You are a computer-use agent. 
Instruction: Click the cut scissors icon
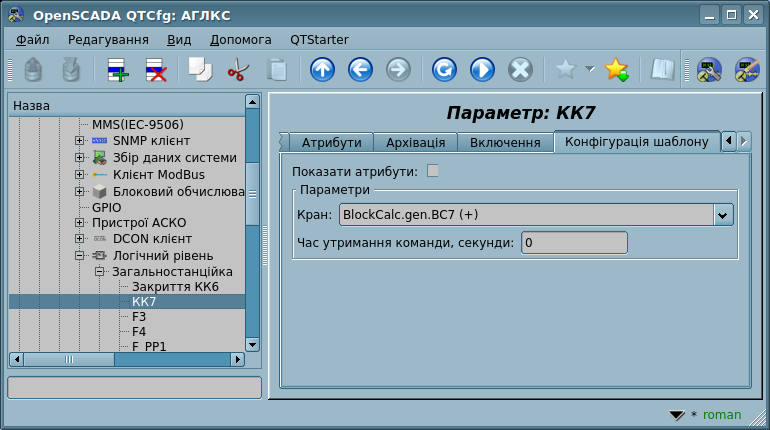[x=238, y=70]
